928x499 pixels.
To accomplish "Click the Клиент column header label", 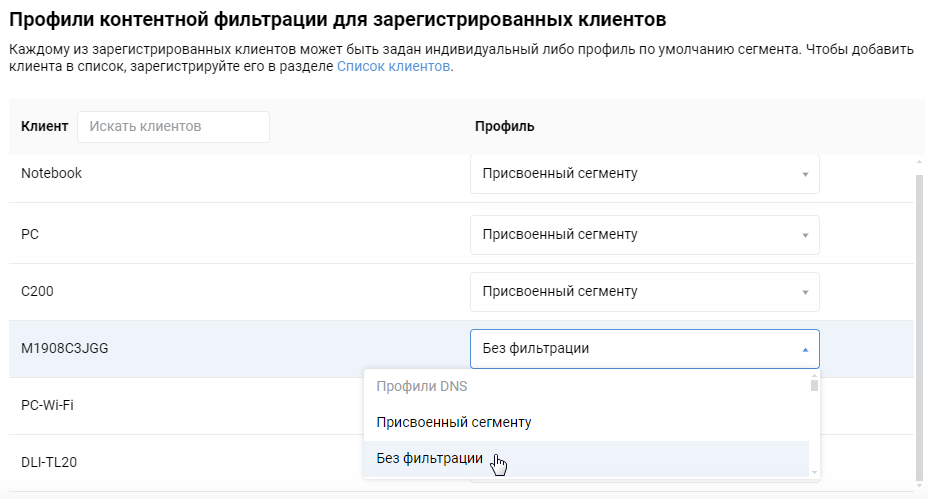I will (44, 127).
